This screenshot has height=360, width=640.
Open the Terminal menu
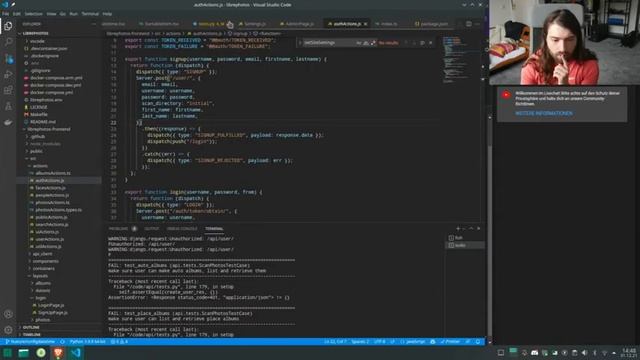90,14
